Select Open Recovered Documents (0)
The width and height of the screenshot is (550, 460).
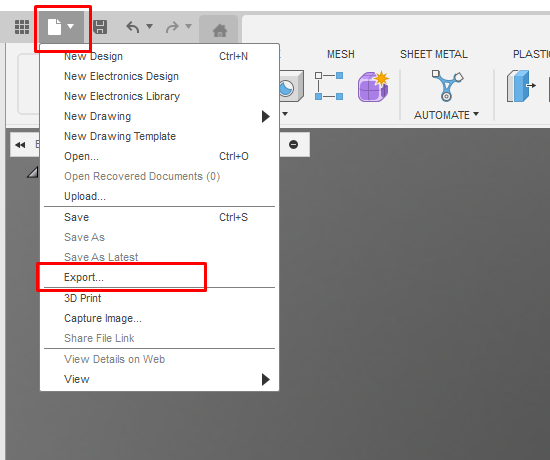(x=159, y=176)
